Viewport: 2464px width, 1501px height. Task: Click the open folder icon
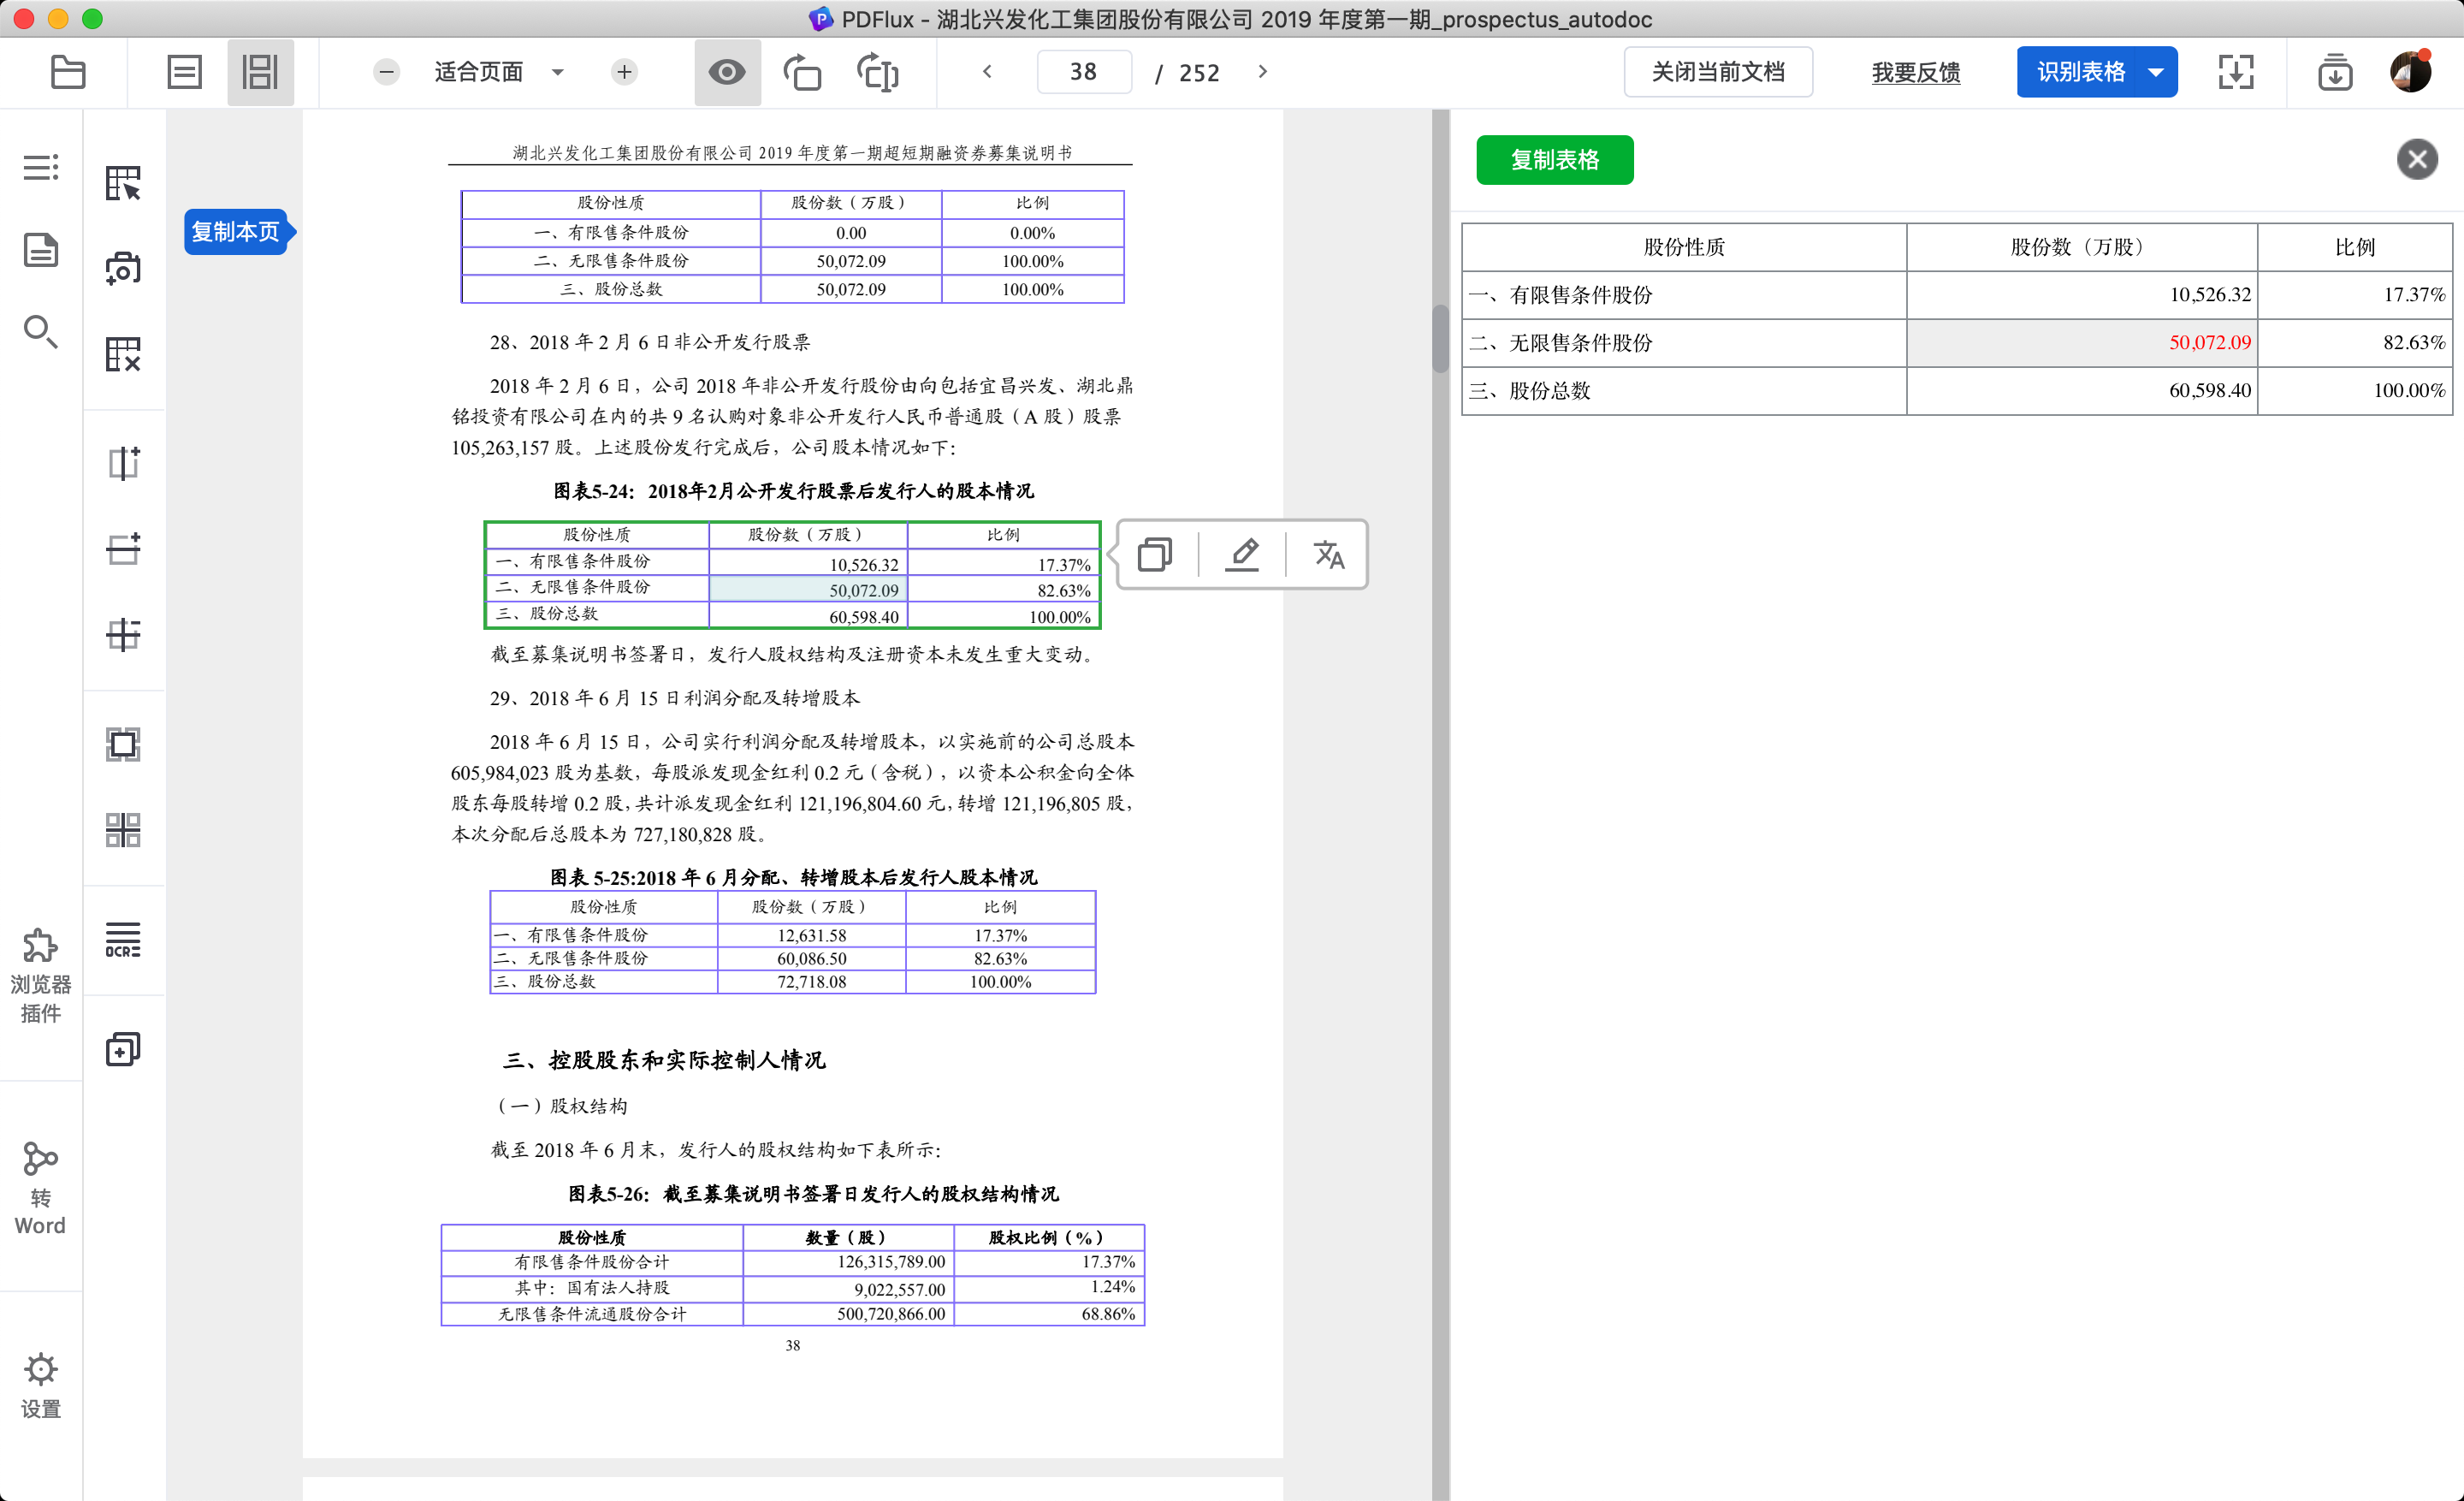tap(68, 72)
